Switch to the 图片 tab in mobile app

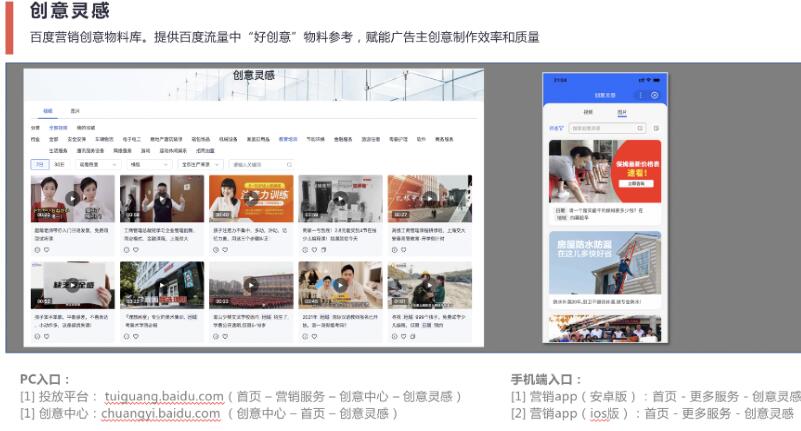[622, 112]
